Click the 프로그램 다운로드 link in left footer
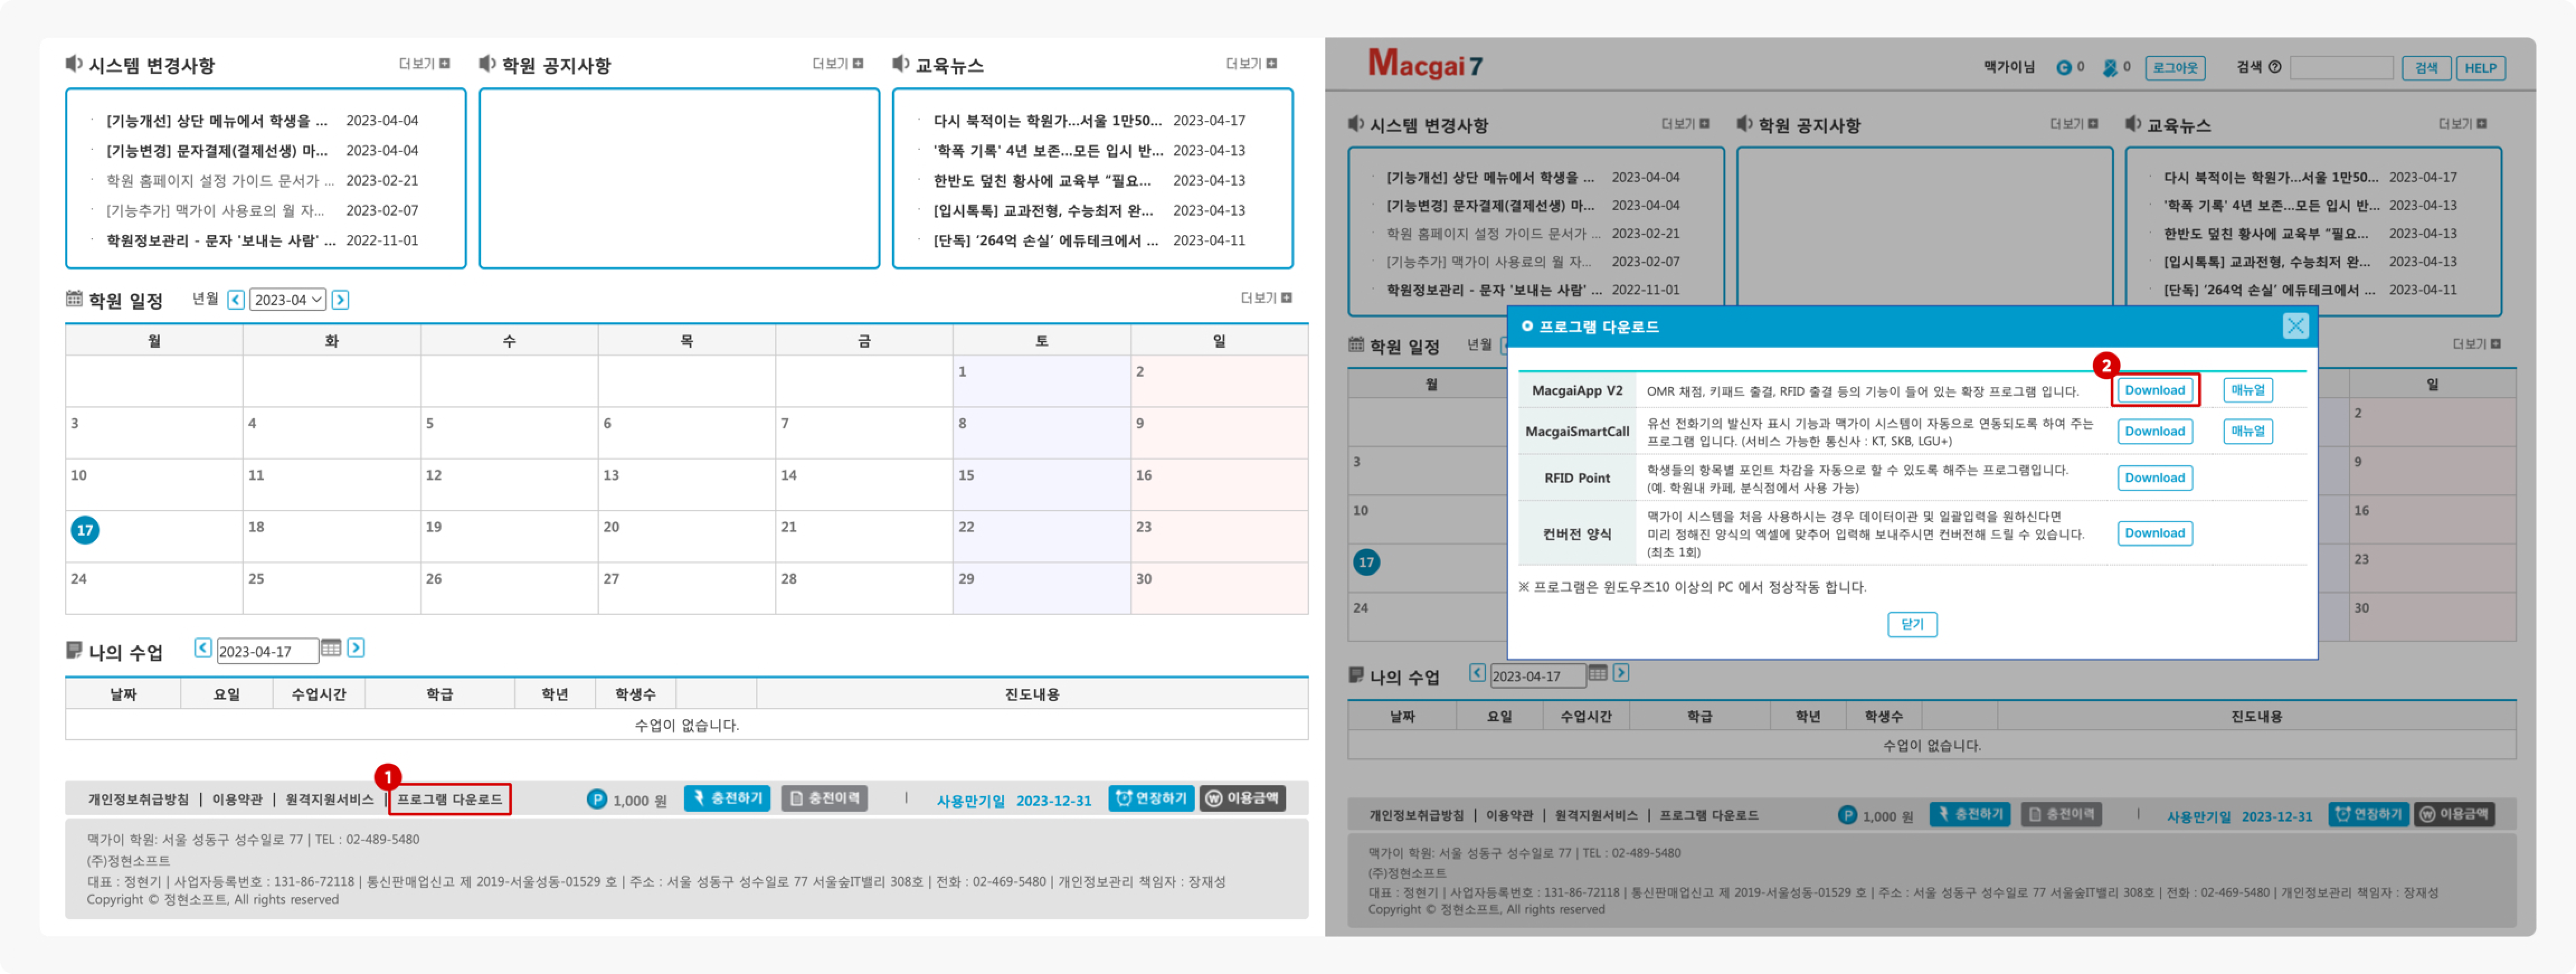Image resolution: width=2576 pixels, height=974 pixels. 449,799
